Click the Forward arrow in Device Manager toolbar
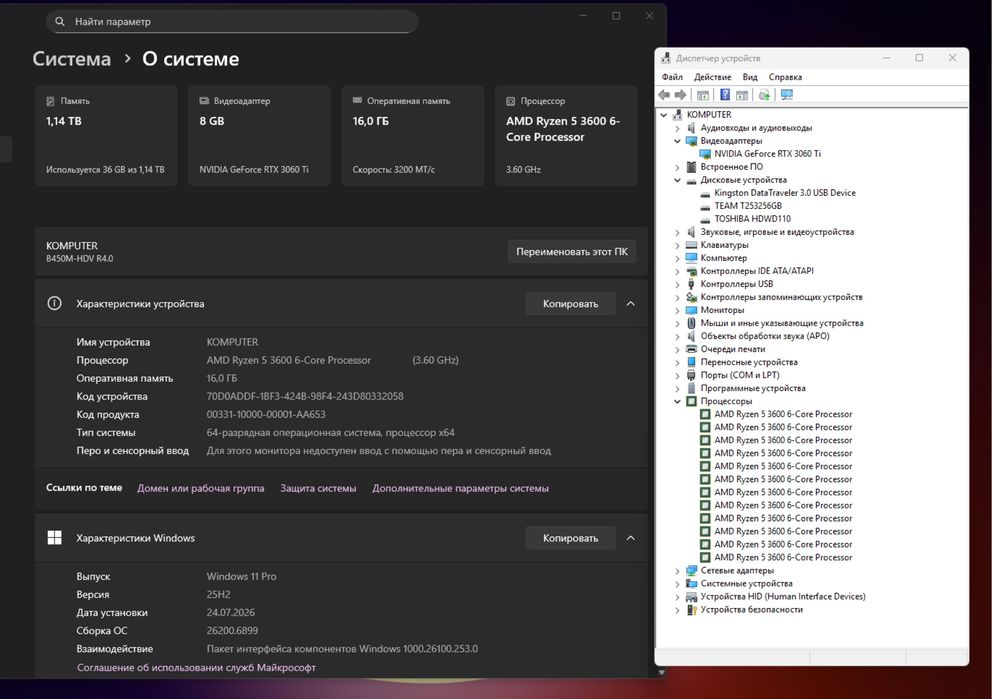 tap(680, 95)
